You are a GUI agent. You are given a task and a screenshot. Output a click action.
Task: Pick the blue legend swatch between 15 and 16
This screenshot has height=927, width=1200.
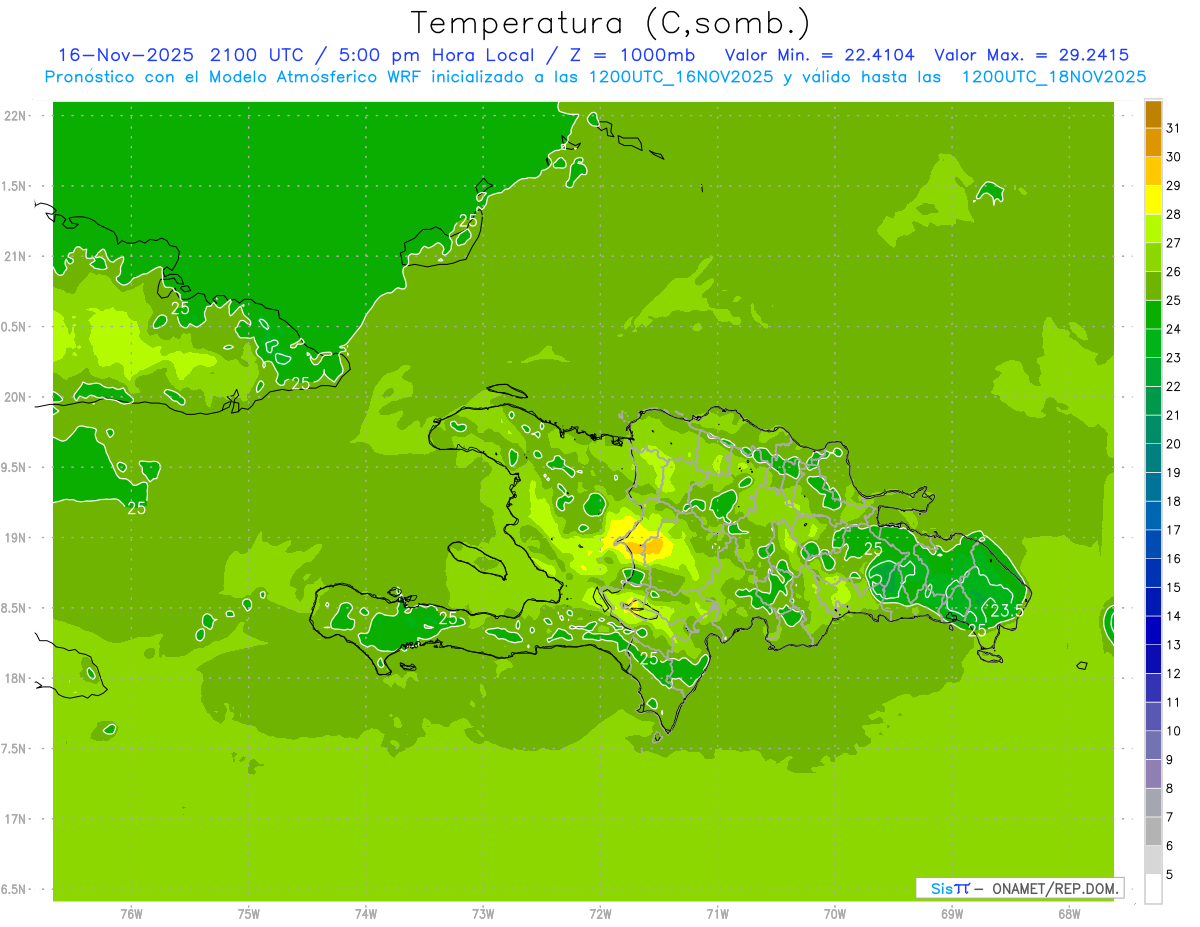tap(1153, 573)
